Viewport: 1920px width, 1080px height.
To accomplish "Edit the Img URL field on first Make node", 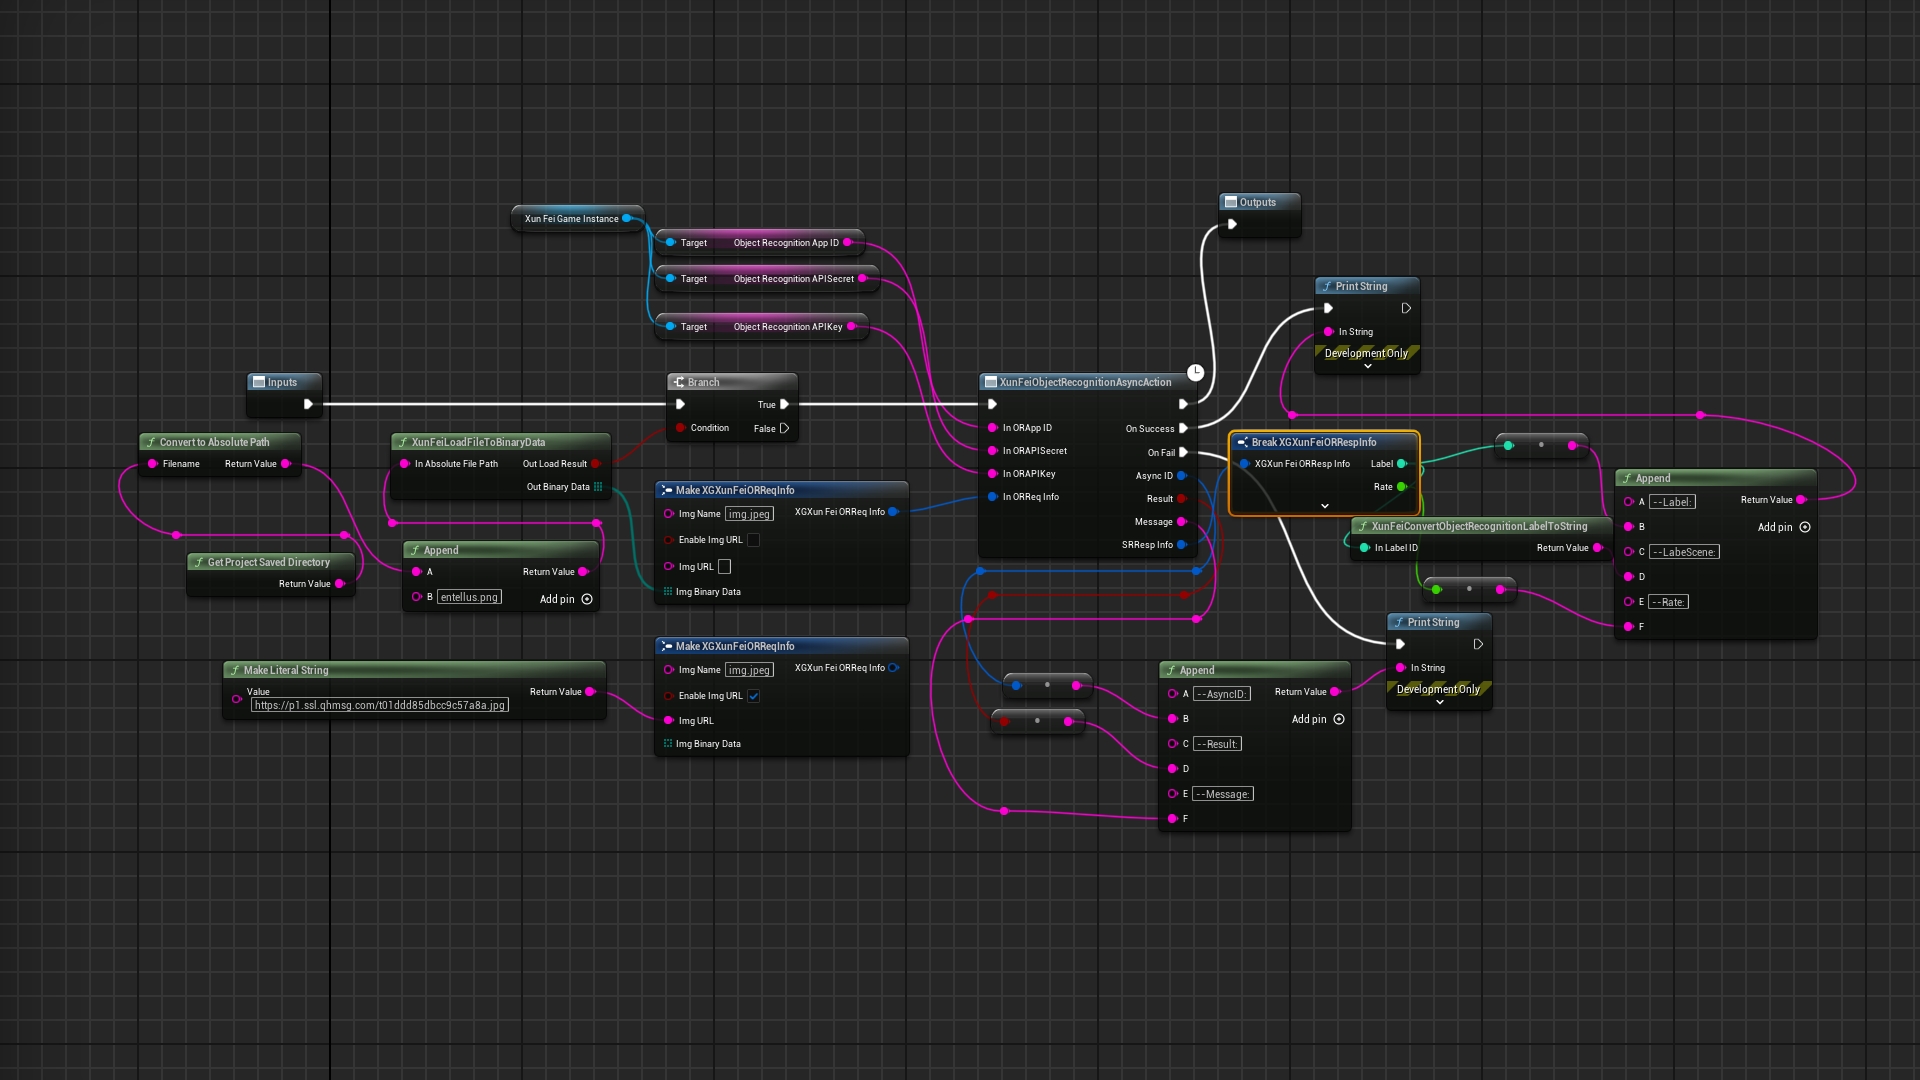I will point(724,567).
